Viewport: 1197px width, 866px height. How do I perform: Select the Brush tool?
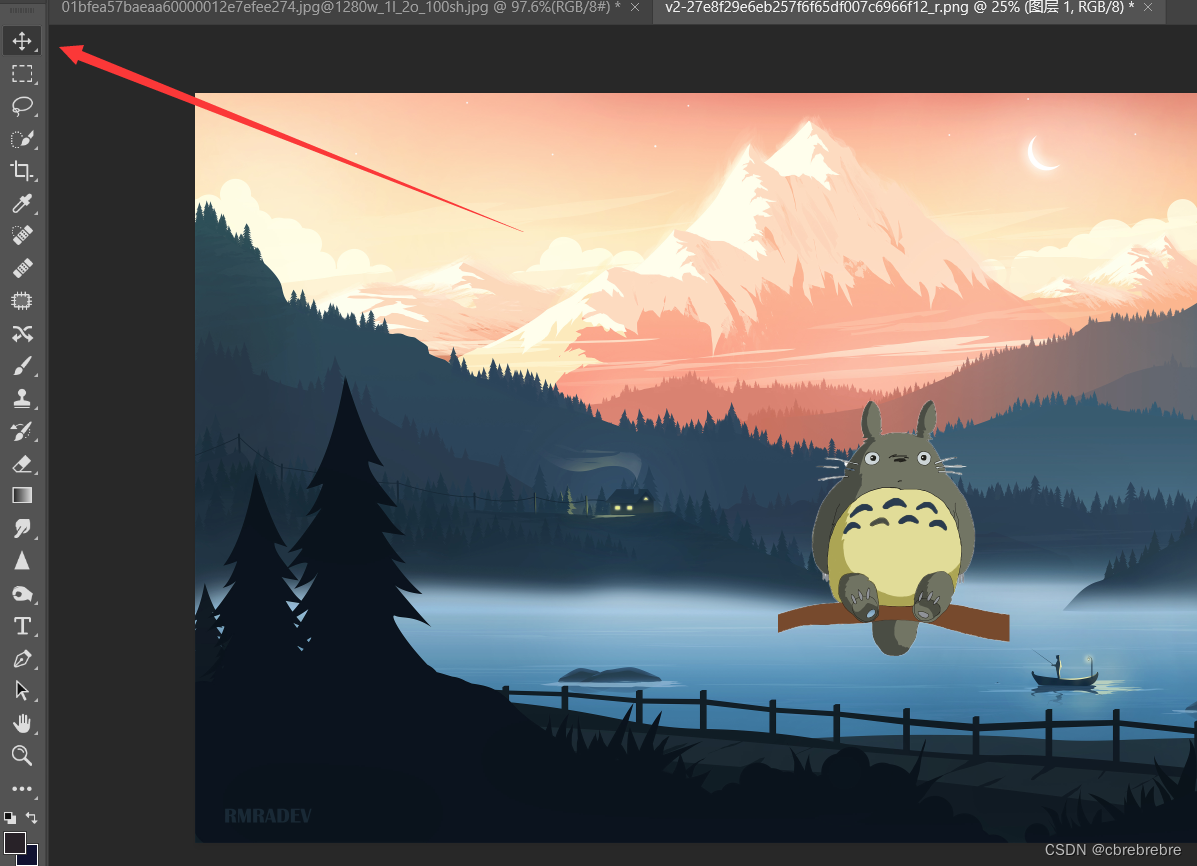[22, 367]
